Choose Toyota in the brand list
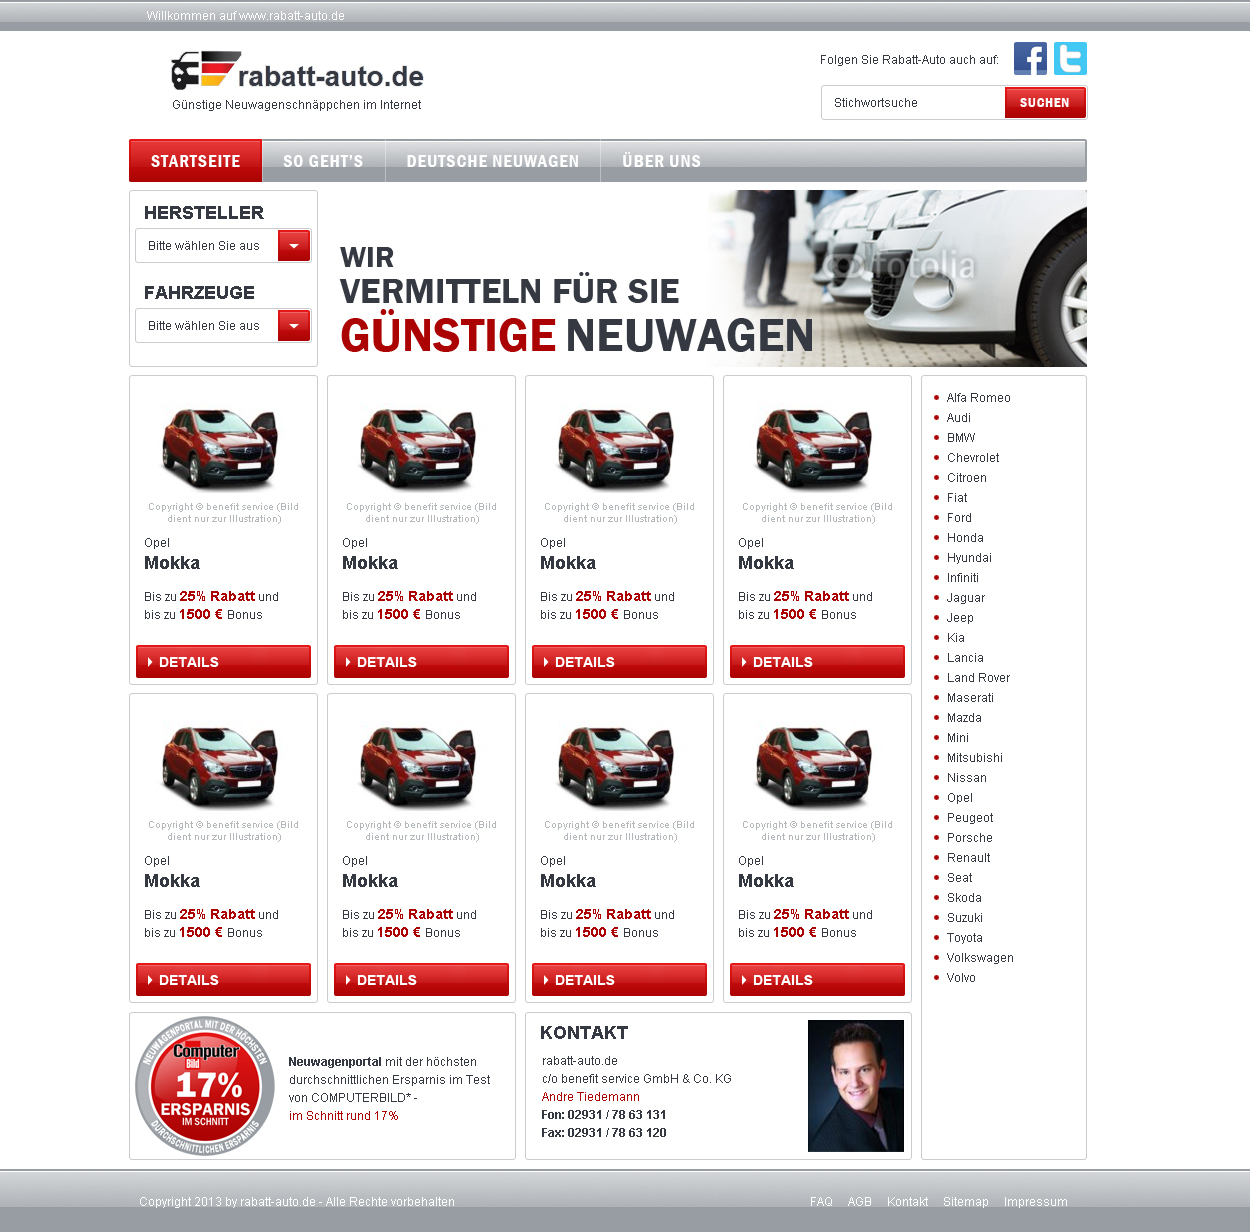 click(965, 938)
